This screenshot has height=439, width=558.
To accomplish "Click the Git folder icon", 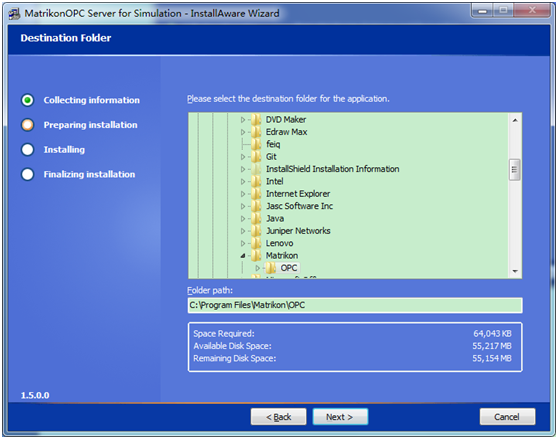I will 256,157.
